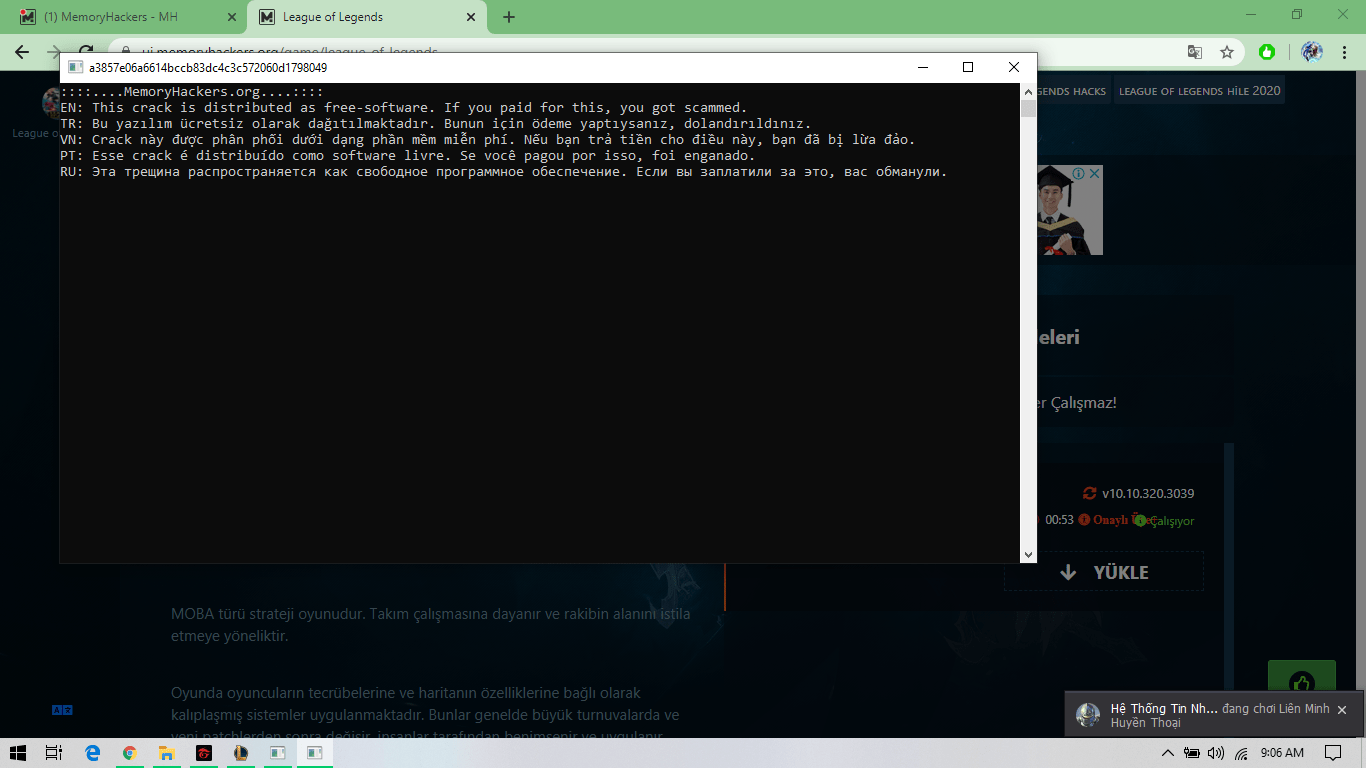Open the Google Translate icon in address bar
Viewport: 1366px width, 768px height.
[x=1194, y=52]
